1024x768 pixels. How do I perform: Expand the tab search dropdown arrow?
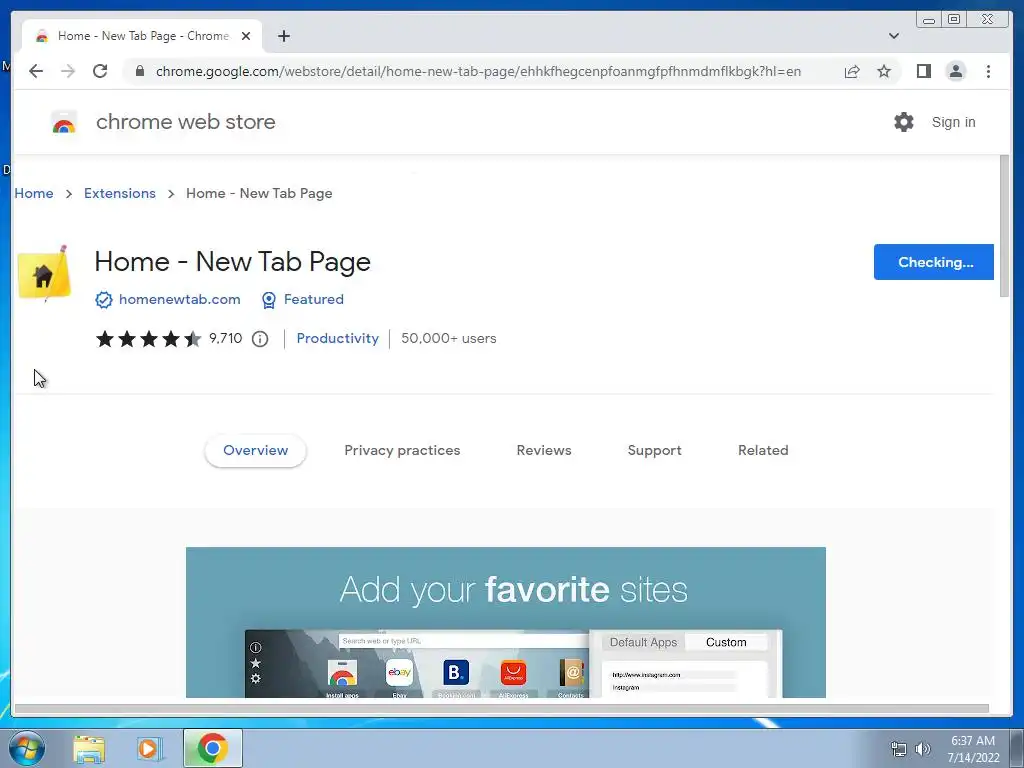[893, 36]
